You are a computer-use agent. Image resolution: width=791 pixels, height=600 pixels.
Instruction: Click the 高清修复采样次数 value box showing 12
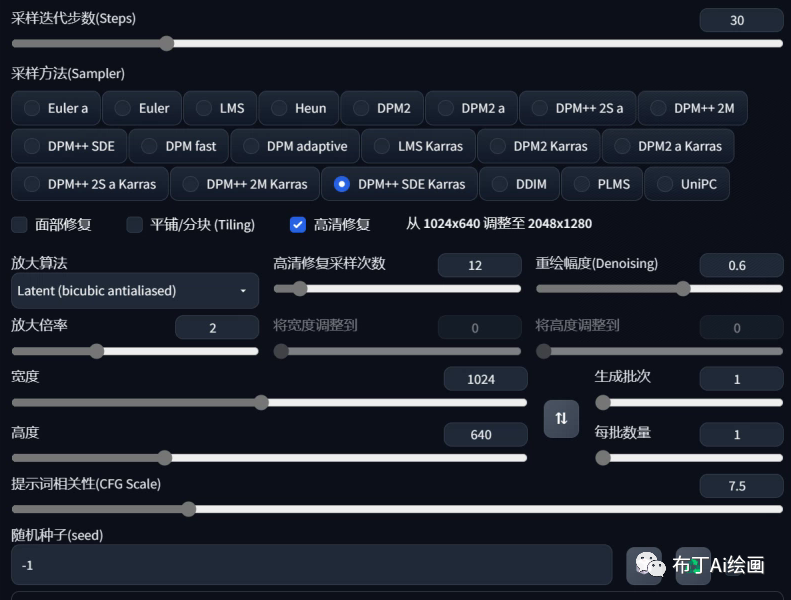(x=479, y=265)
